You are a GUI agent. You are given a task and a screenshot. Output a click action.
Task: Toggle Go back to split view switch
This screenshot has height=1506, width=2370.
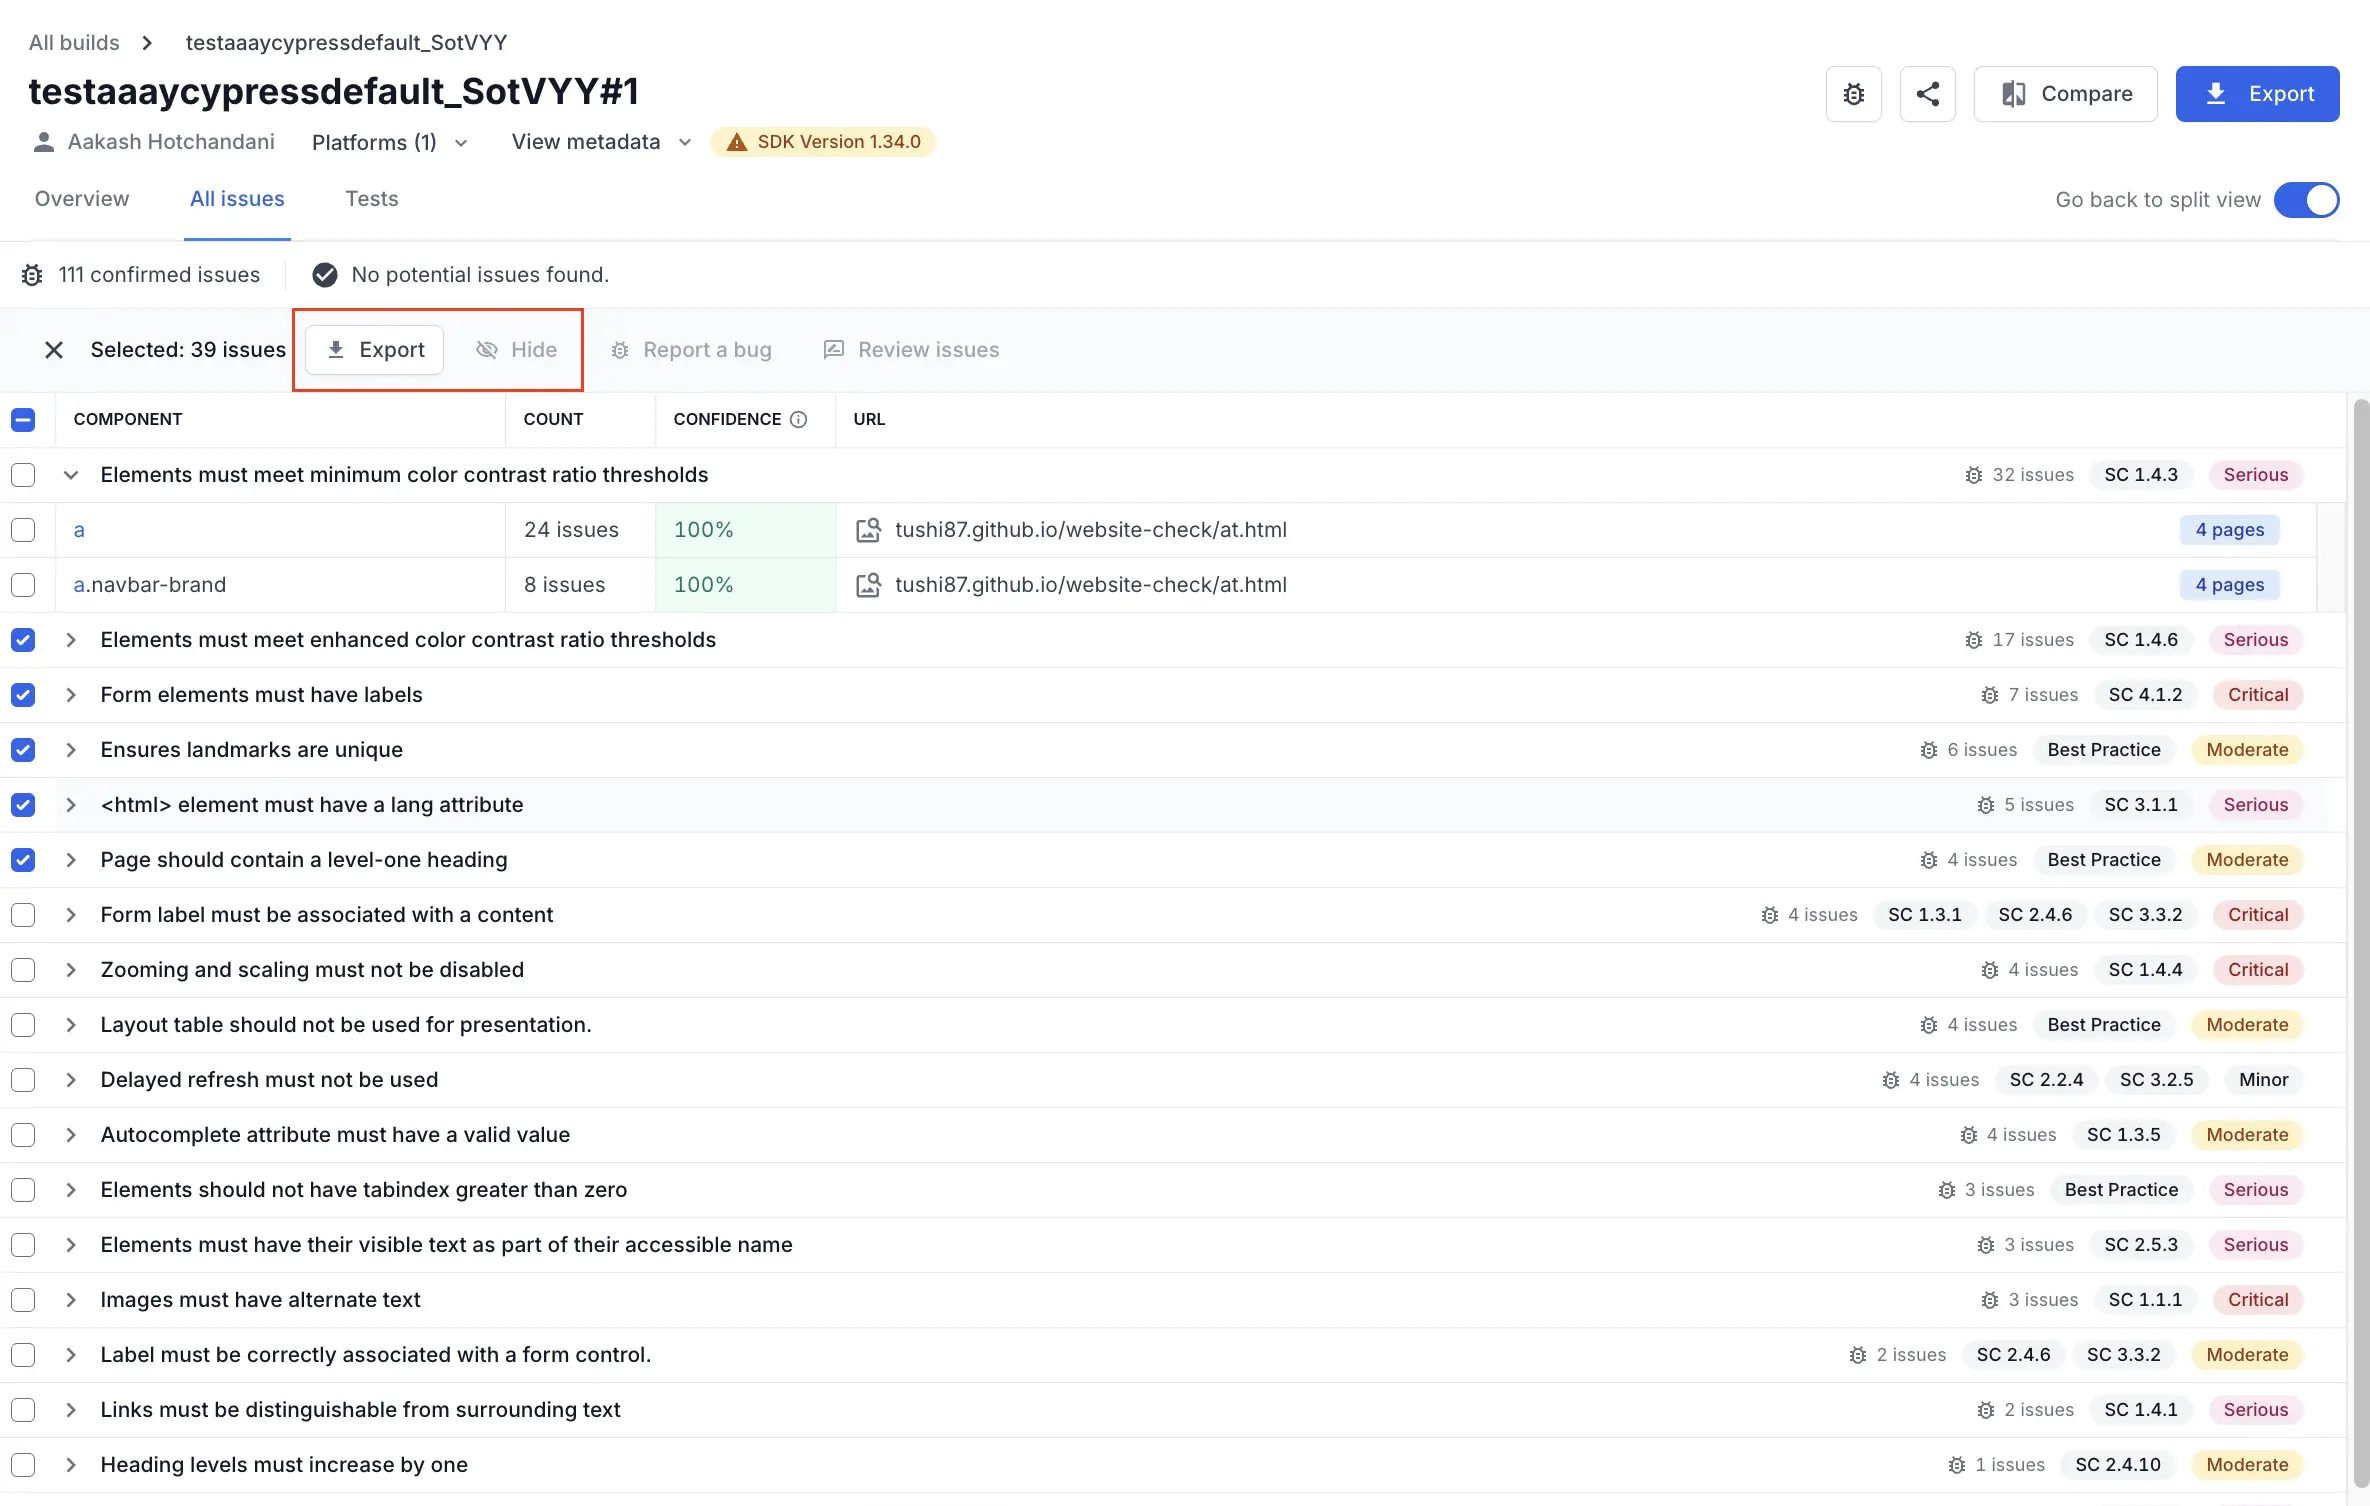tap(2306, 200)
